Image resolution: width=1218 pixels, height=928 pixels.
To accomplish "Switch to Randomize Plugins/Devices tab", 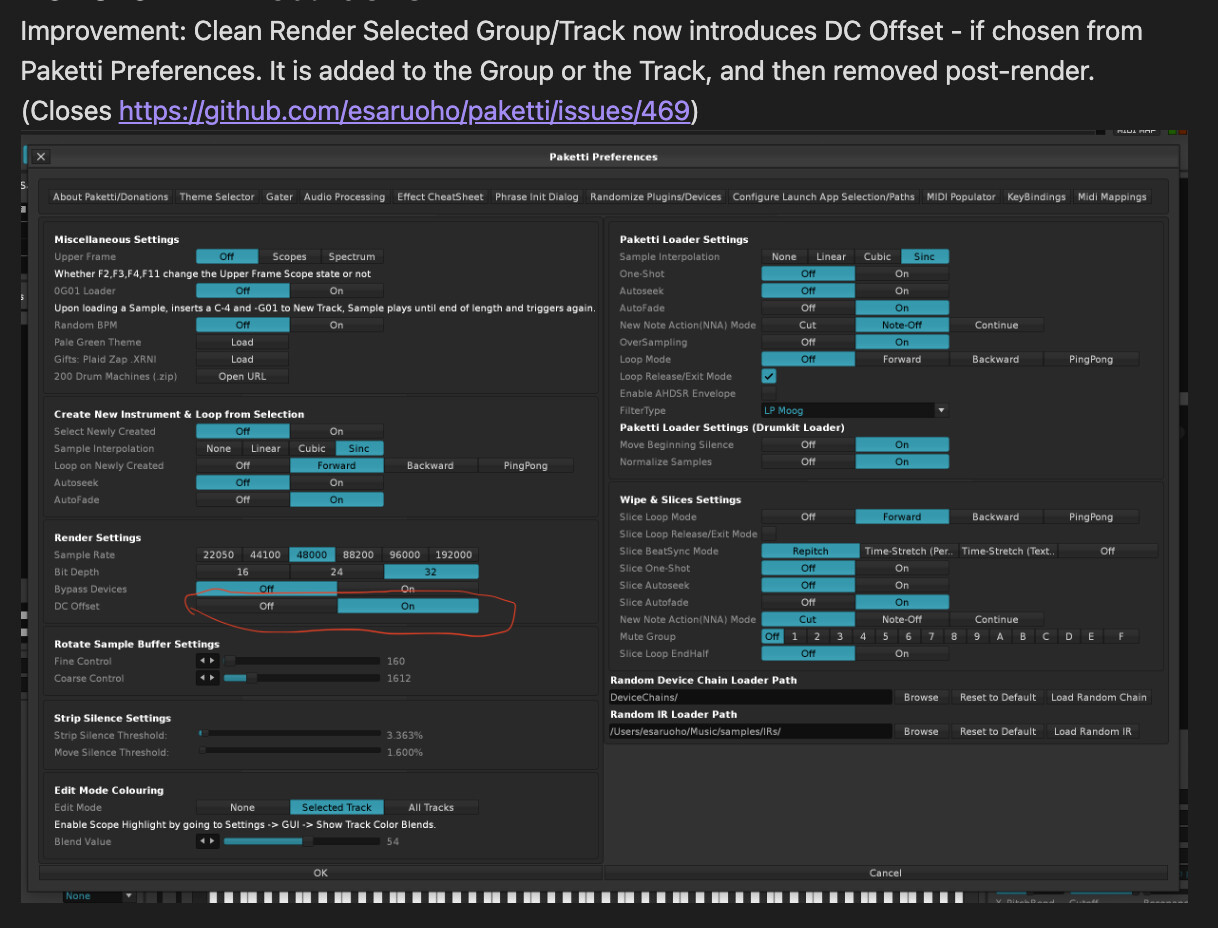I will point(656,197).
